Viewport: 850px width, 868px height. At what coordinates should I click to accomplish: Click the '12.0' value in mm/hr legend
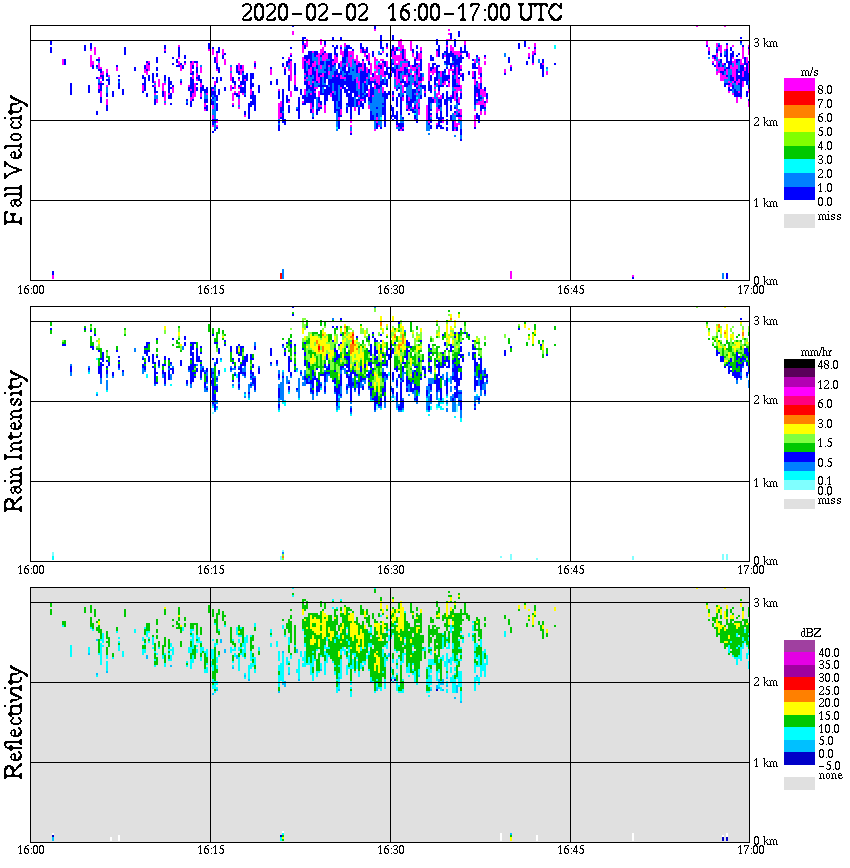pos(828,384)
